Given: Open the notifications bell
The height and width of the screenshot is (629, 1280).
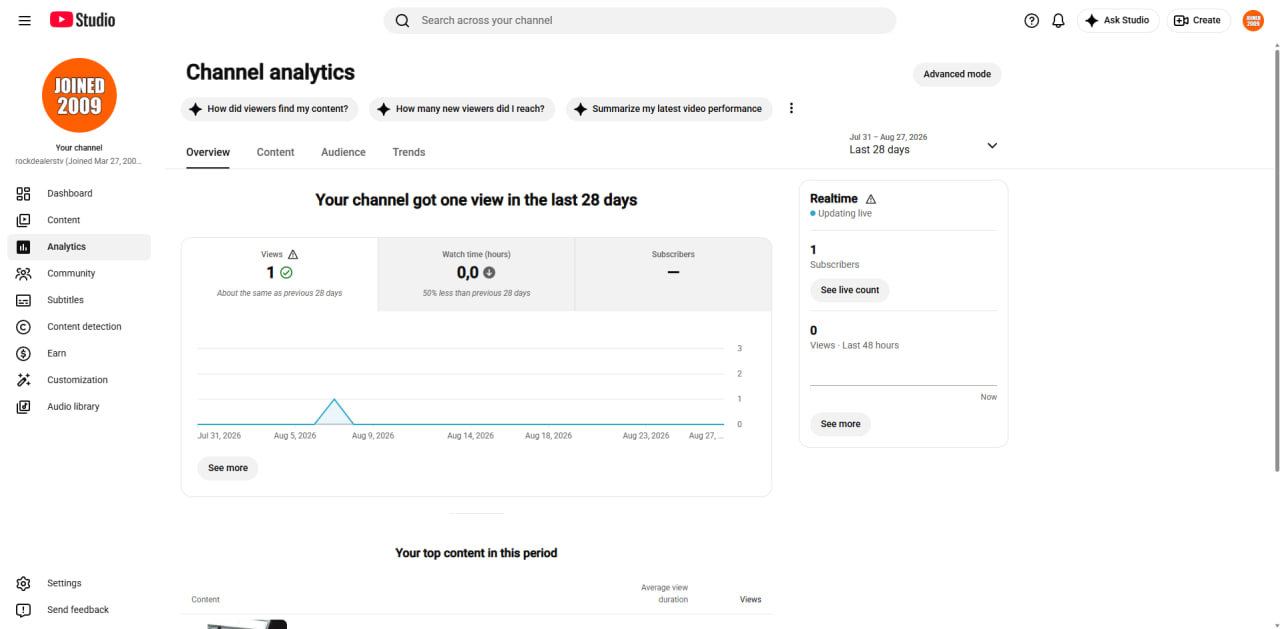Looking at the screenshot, I should [1058, 20].
